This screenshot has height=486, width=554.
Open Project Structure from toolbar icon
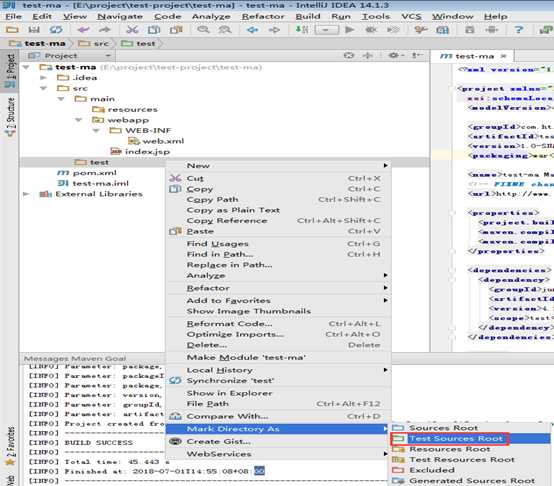(x=442, y=30)
